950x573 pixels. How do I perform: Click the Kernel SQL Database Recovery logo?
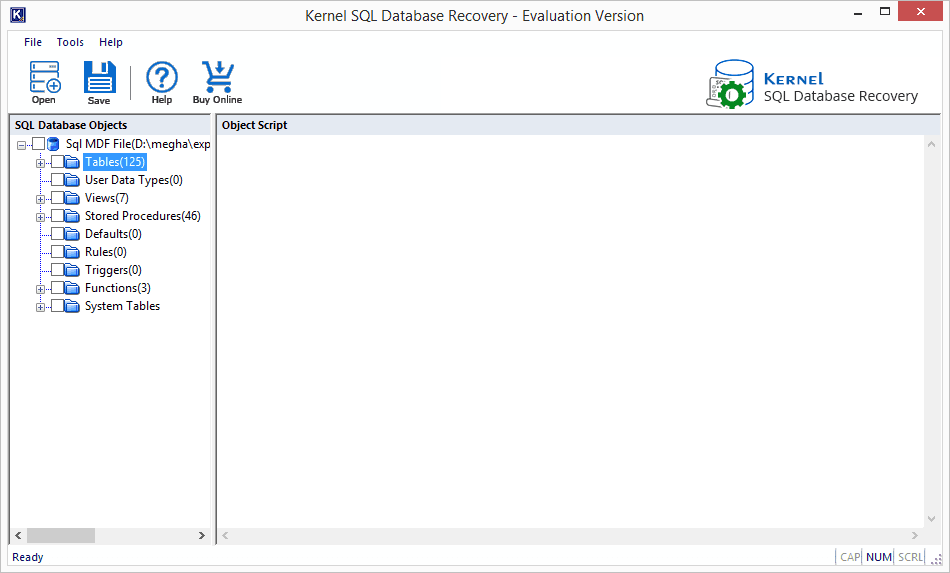coord(812,84)
